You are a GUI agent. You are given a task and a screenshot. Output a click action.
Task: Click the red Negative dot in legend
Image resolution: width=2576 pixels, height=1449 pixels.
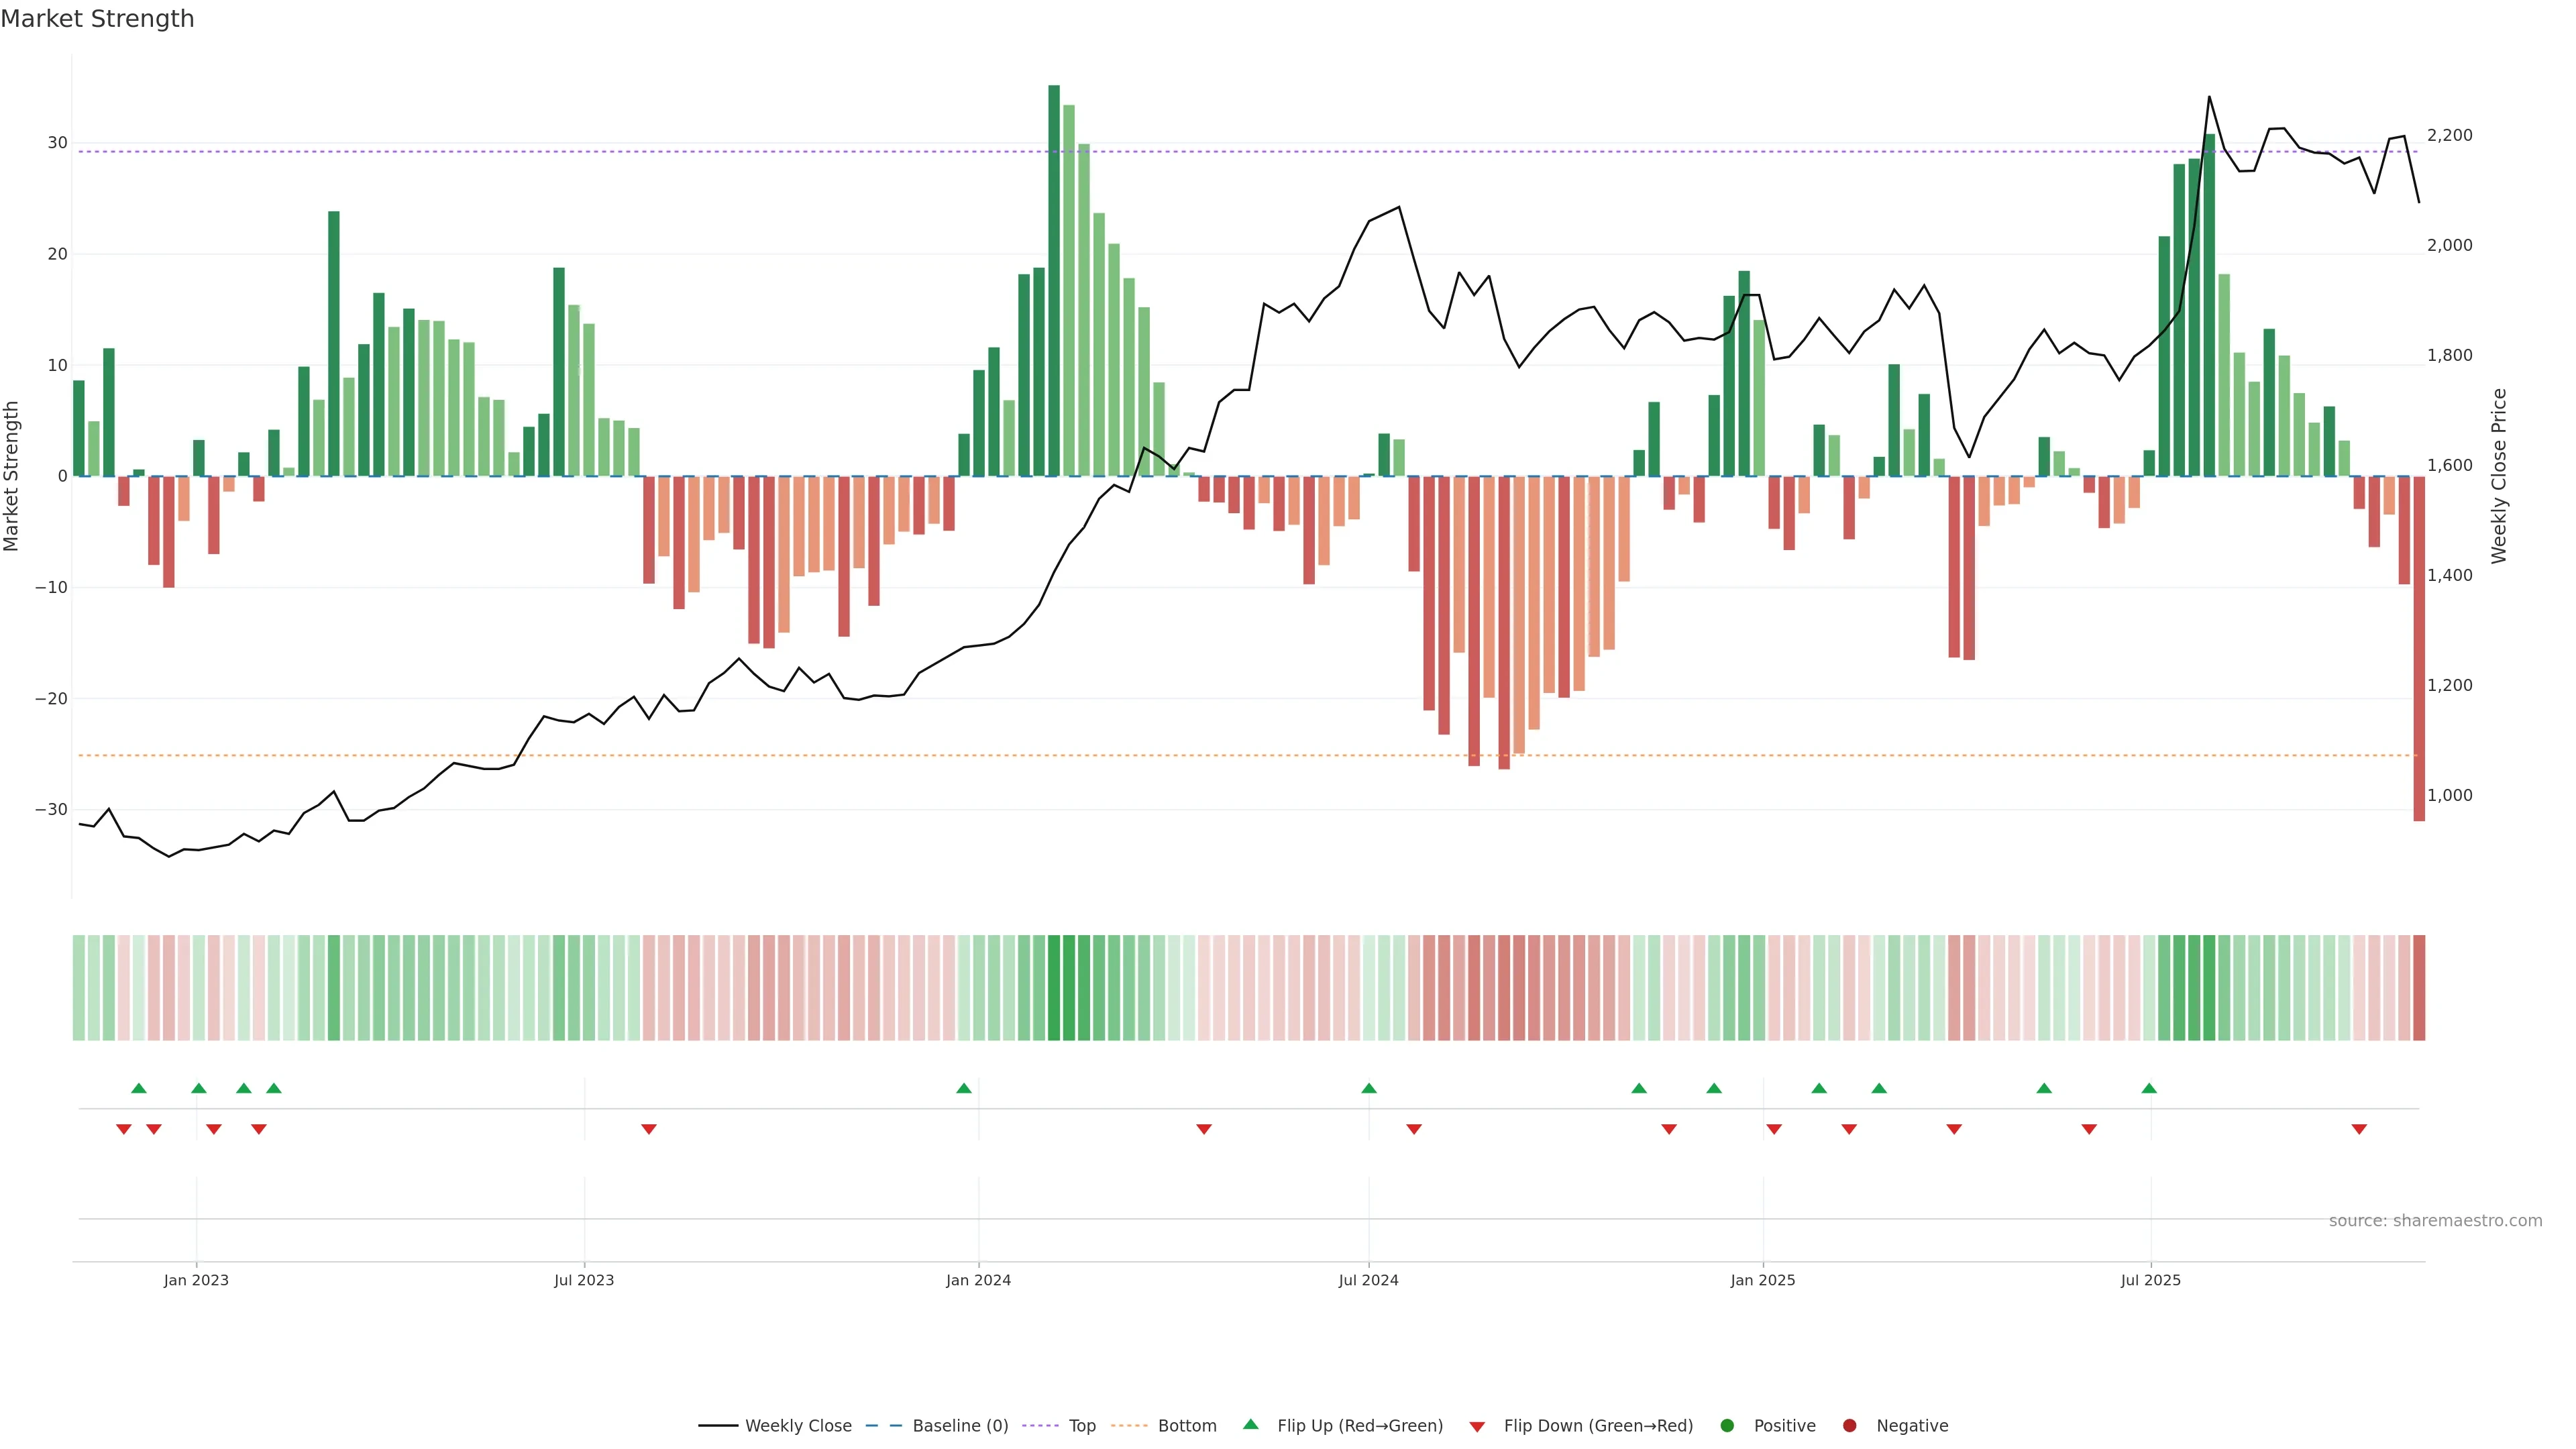click(1849, 1425)
